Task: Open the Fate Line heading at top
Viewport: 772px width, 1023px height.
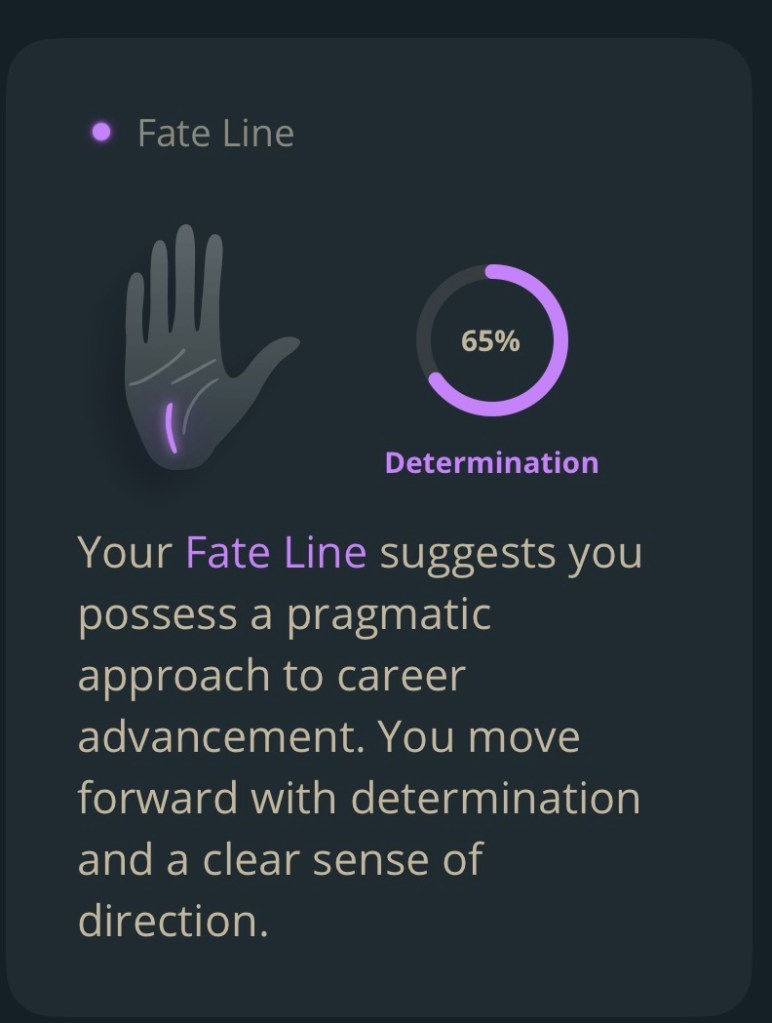Action: pyautogui.click(x=215, y=133)
